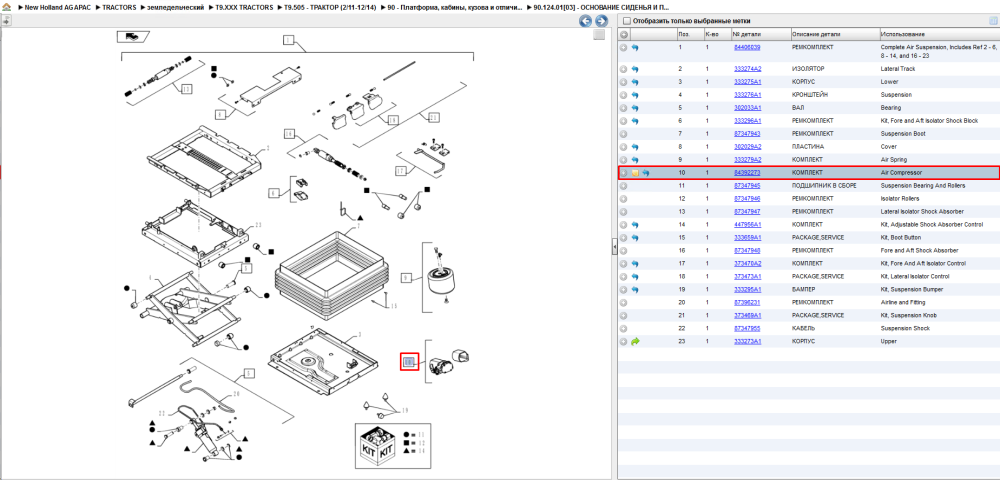
Task: Click blue arrow icon for Kit, Boot Button
Action: (635, 238)
